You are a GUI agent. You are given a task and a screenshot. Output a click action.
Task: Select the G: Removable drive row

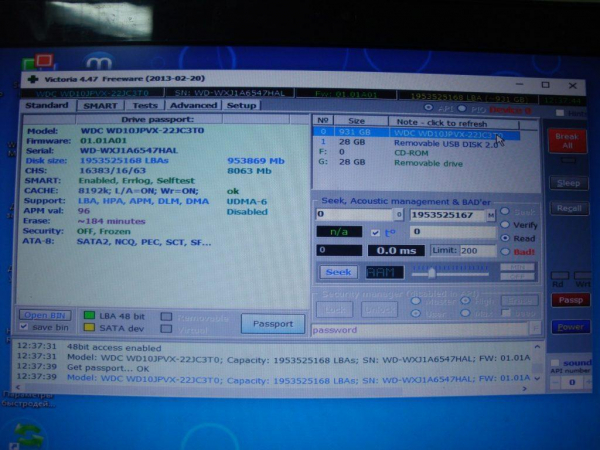(x=416, y=163)
